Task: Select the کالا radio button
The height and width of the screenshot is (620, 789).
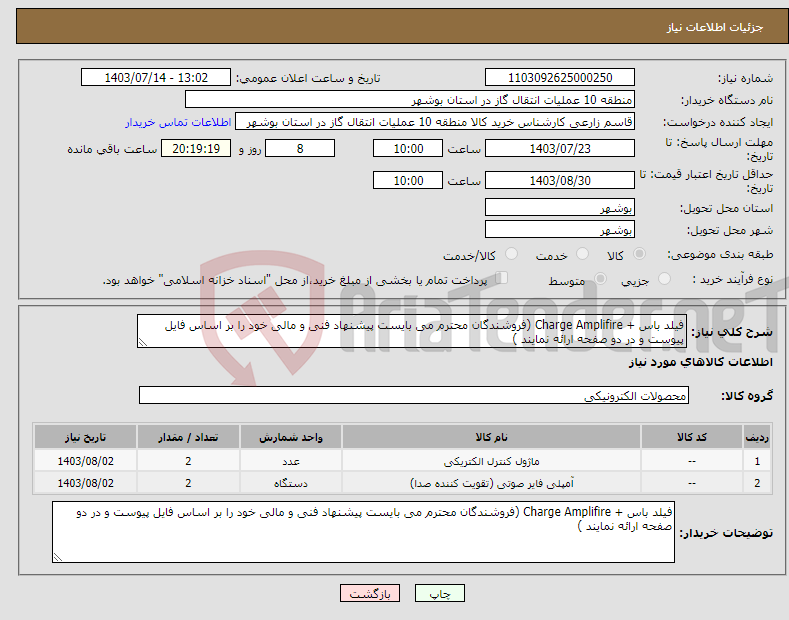Action: pyautogui.click(x=639, y=254)
